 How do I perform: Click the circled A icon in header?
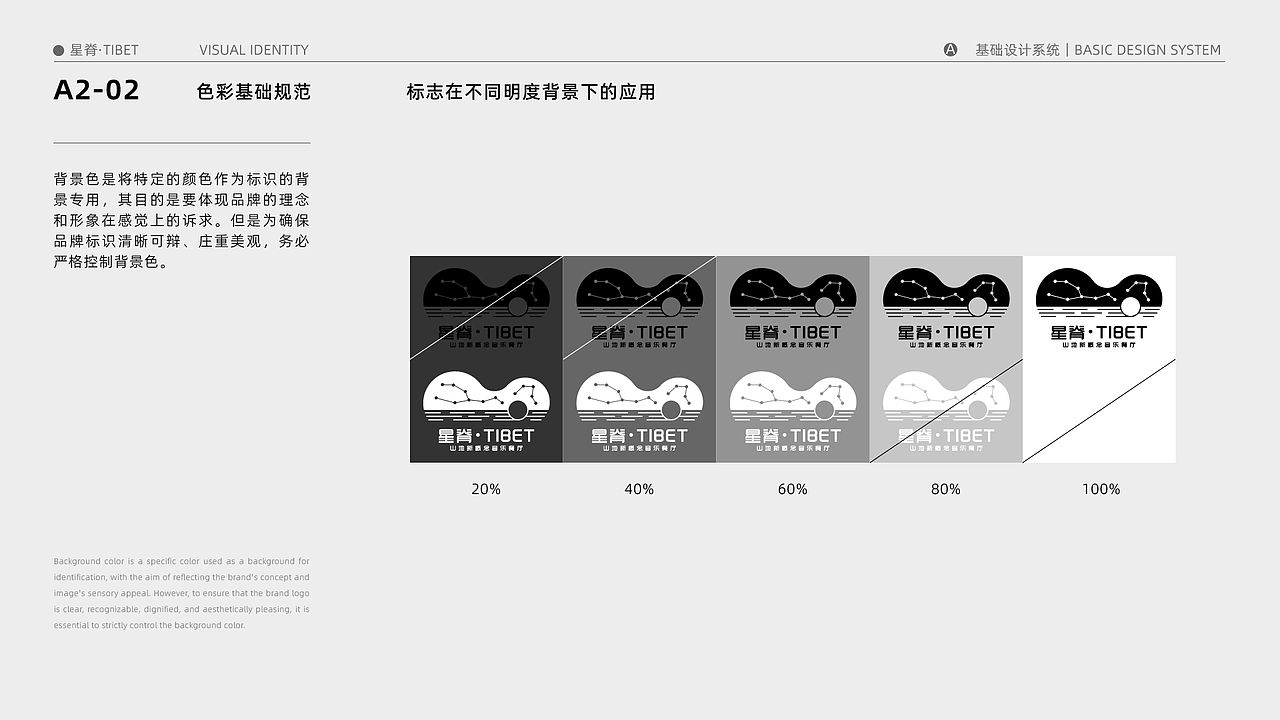(951, 50)
